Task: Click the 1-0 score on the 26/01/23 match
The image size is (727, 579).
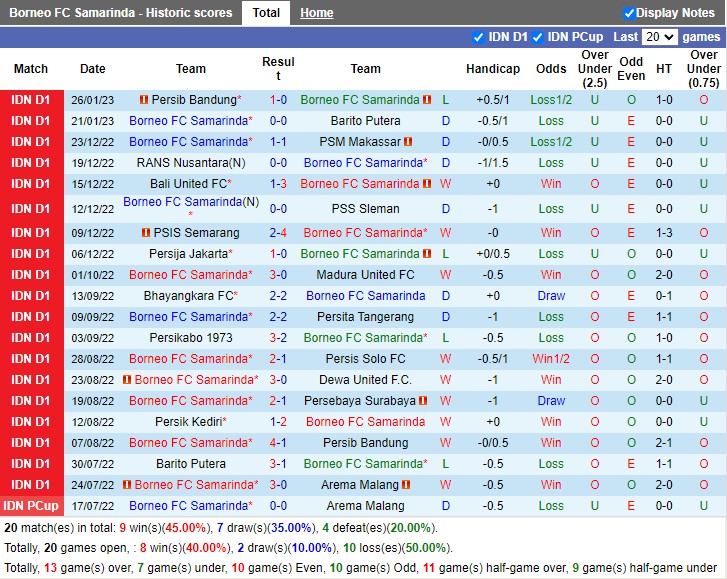Action: click(278, 100)
